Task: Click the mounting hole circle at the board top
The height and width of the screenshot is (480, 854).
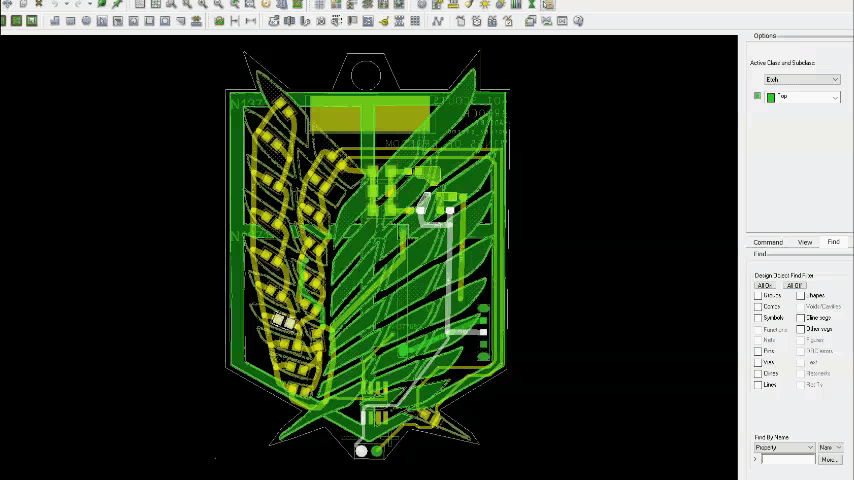Action: coord(366,76)
